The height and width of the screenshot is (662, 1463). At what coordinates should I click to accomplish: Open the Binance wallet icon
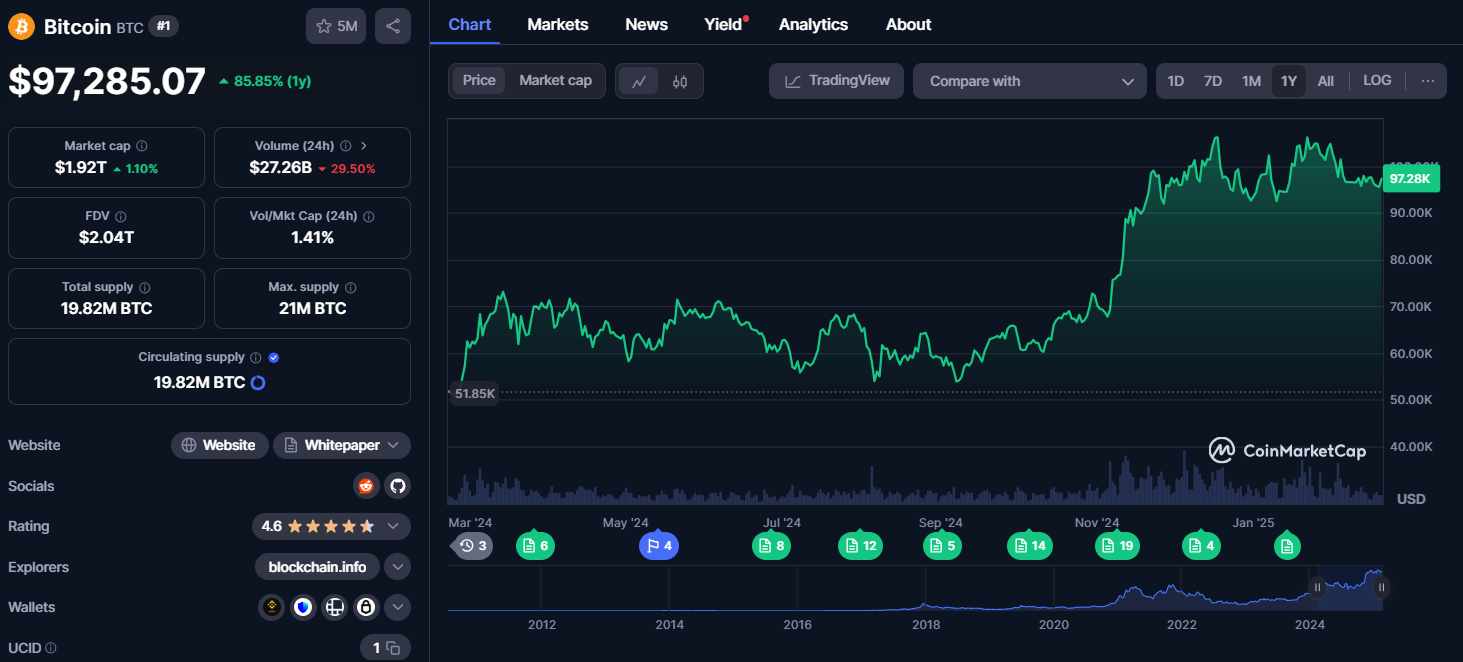271,607
